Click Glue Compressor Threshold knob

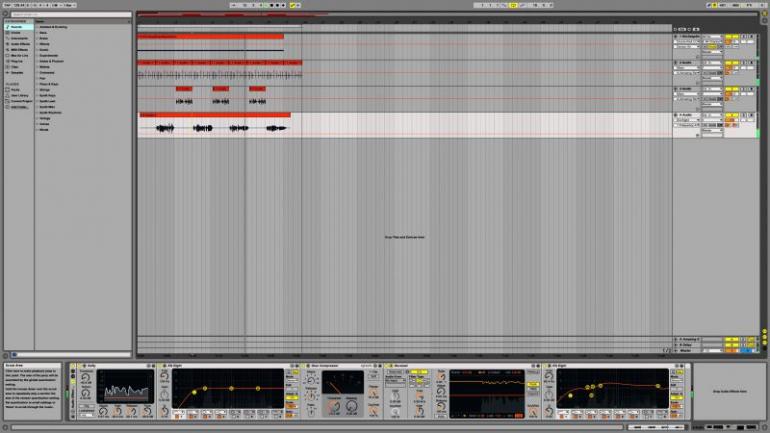tap(334, 406)
